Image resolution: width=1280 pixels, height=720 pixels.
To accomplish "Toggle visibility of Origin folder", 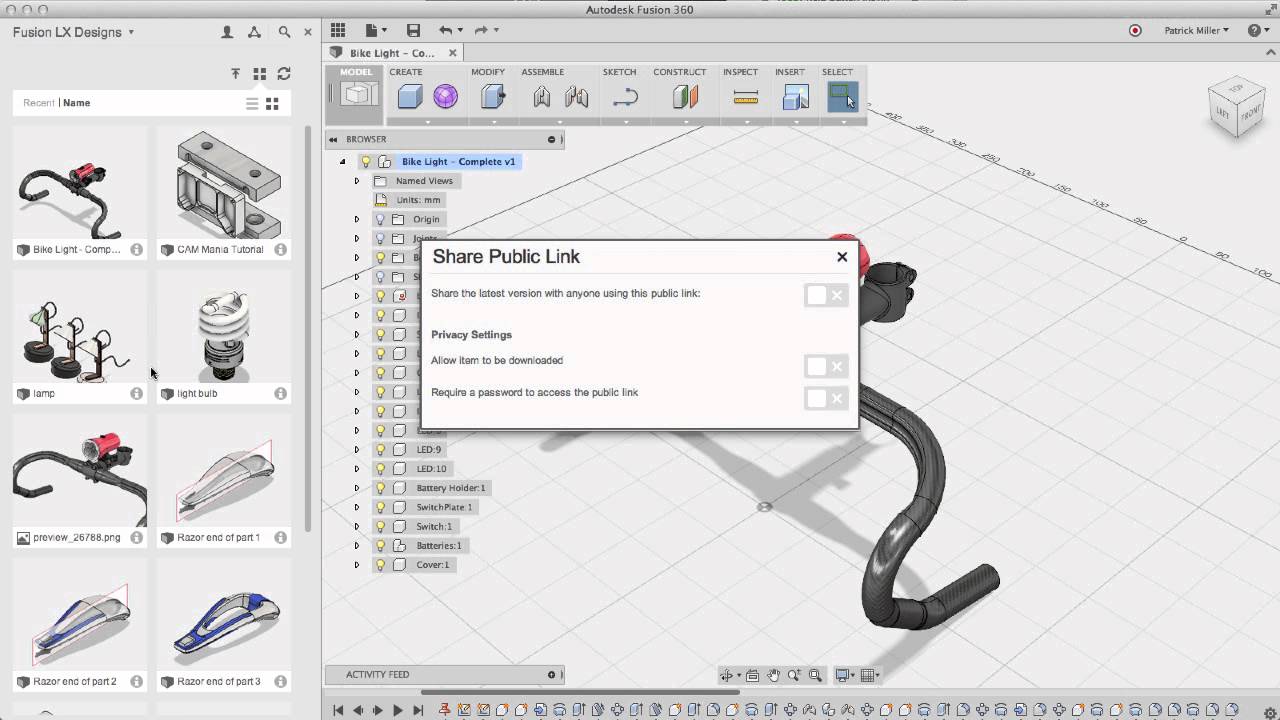I will tap(380, 219).
